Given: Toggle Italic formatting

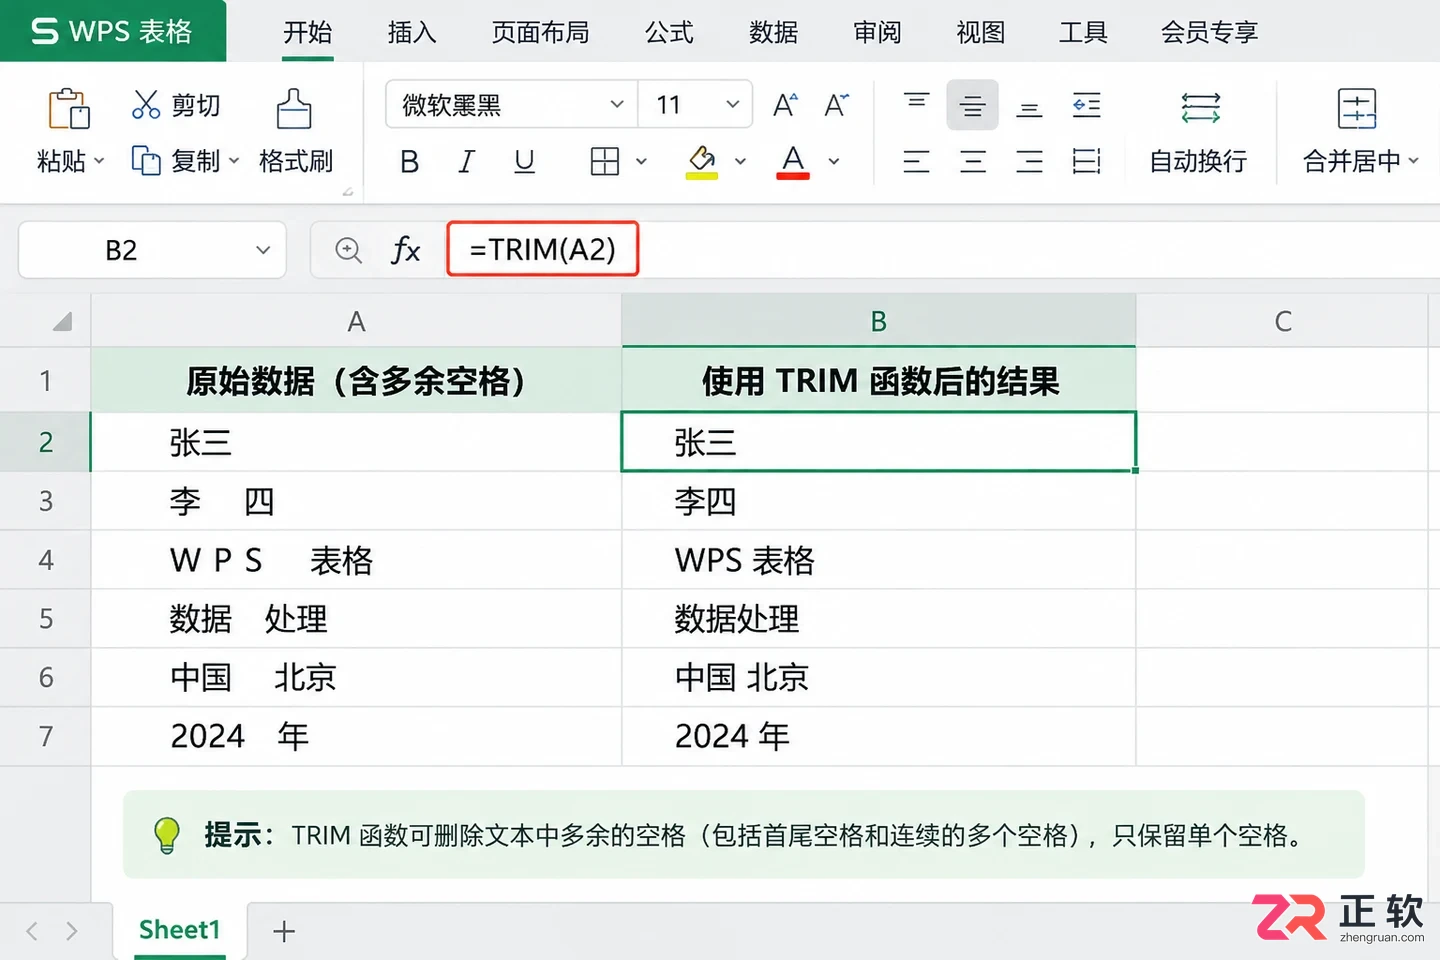Looking at the screenshot, I should pos(466,161).
